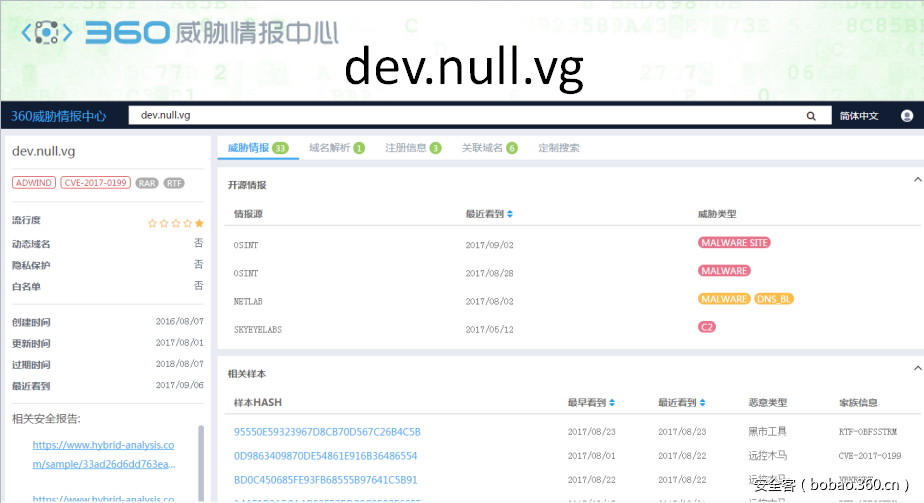Switch to the 域名解析 tab

[336, 148]
